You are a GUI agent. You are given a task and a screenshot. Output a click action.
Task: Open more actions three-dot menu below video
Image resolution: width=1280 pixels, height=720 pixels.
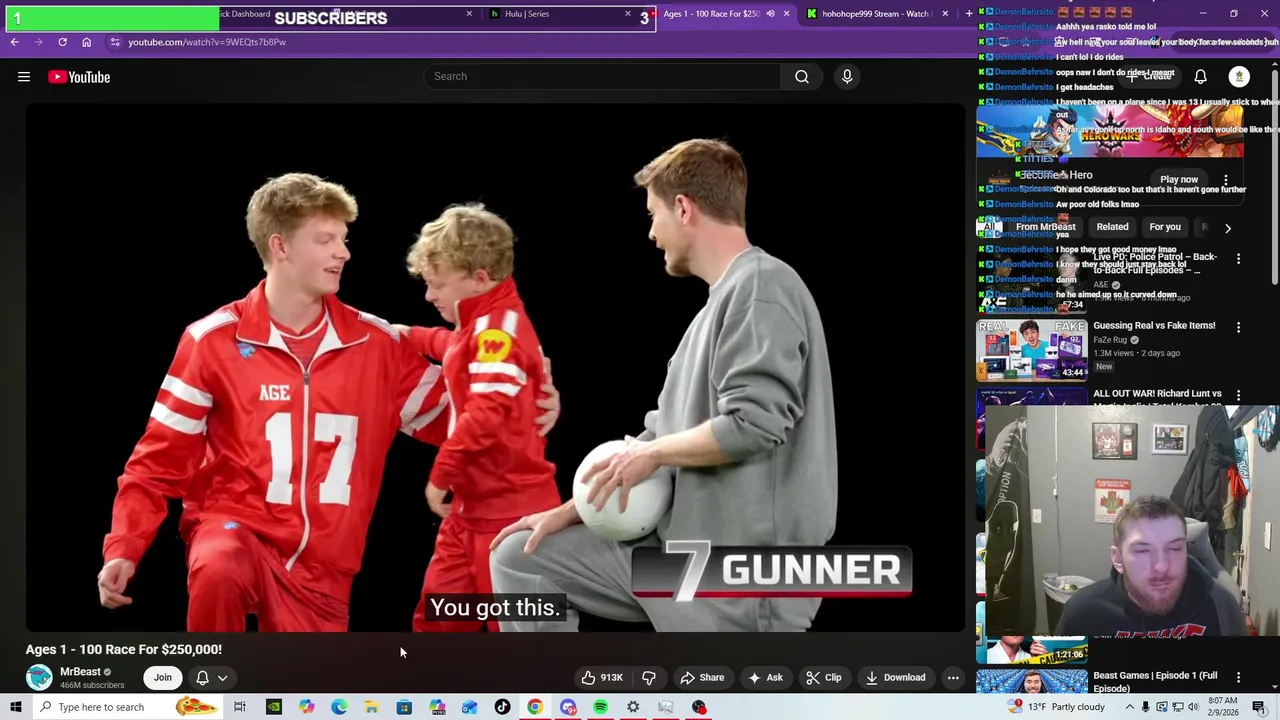coord(953,678)
